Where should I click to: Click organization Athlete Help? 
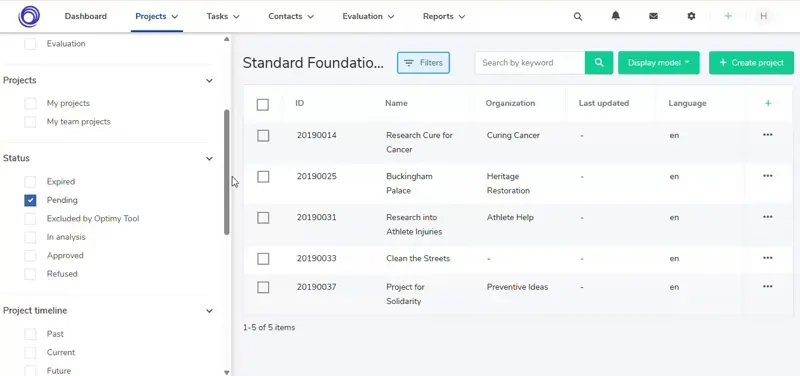pos(510,217)
